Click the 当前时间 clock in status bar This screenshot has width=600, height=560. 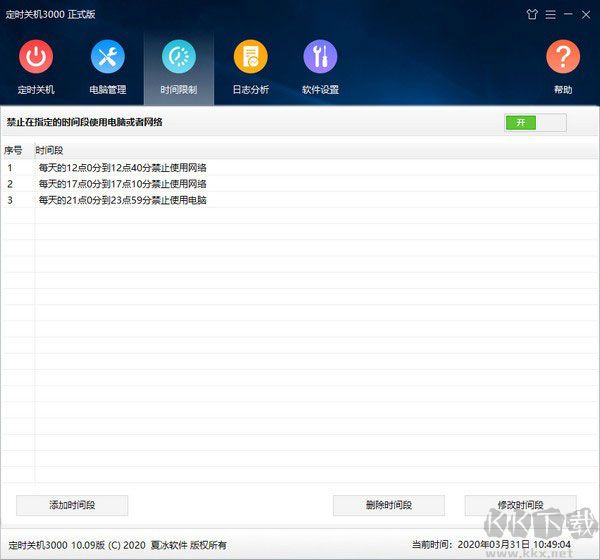click(491, 544)
